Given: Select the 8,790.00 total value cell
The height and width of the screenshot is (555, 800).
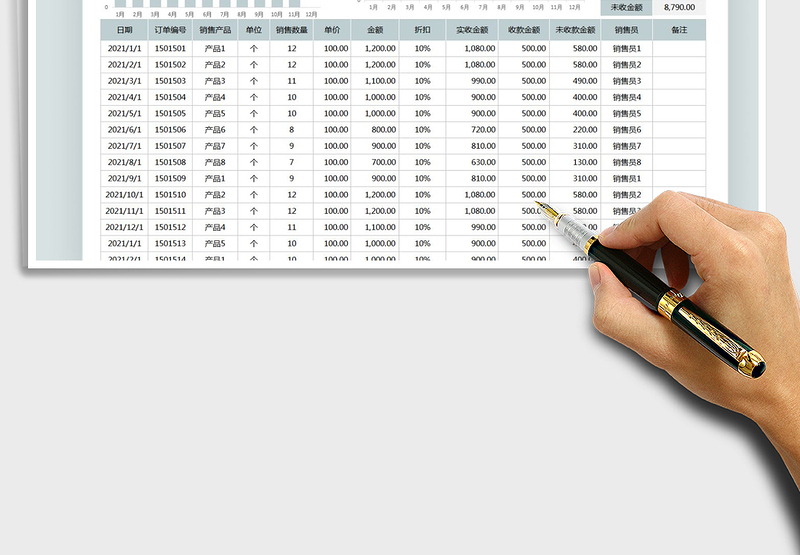Looking at the screenshot, I should [x=679, y=7].
